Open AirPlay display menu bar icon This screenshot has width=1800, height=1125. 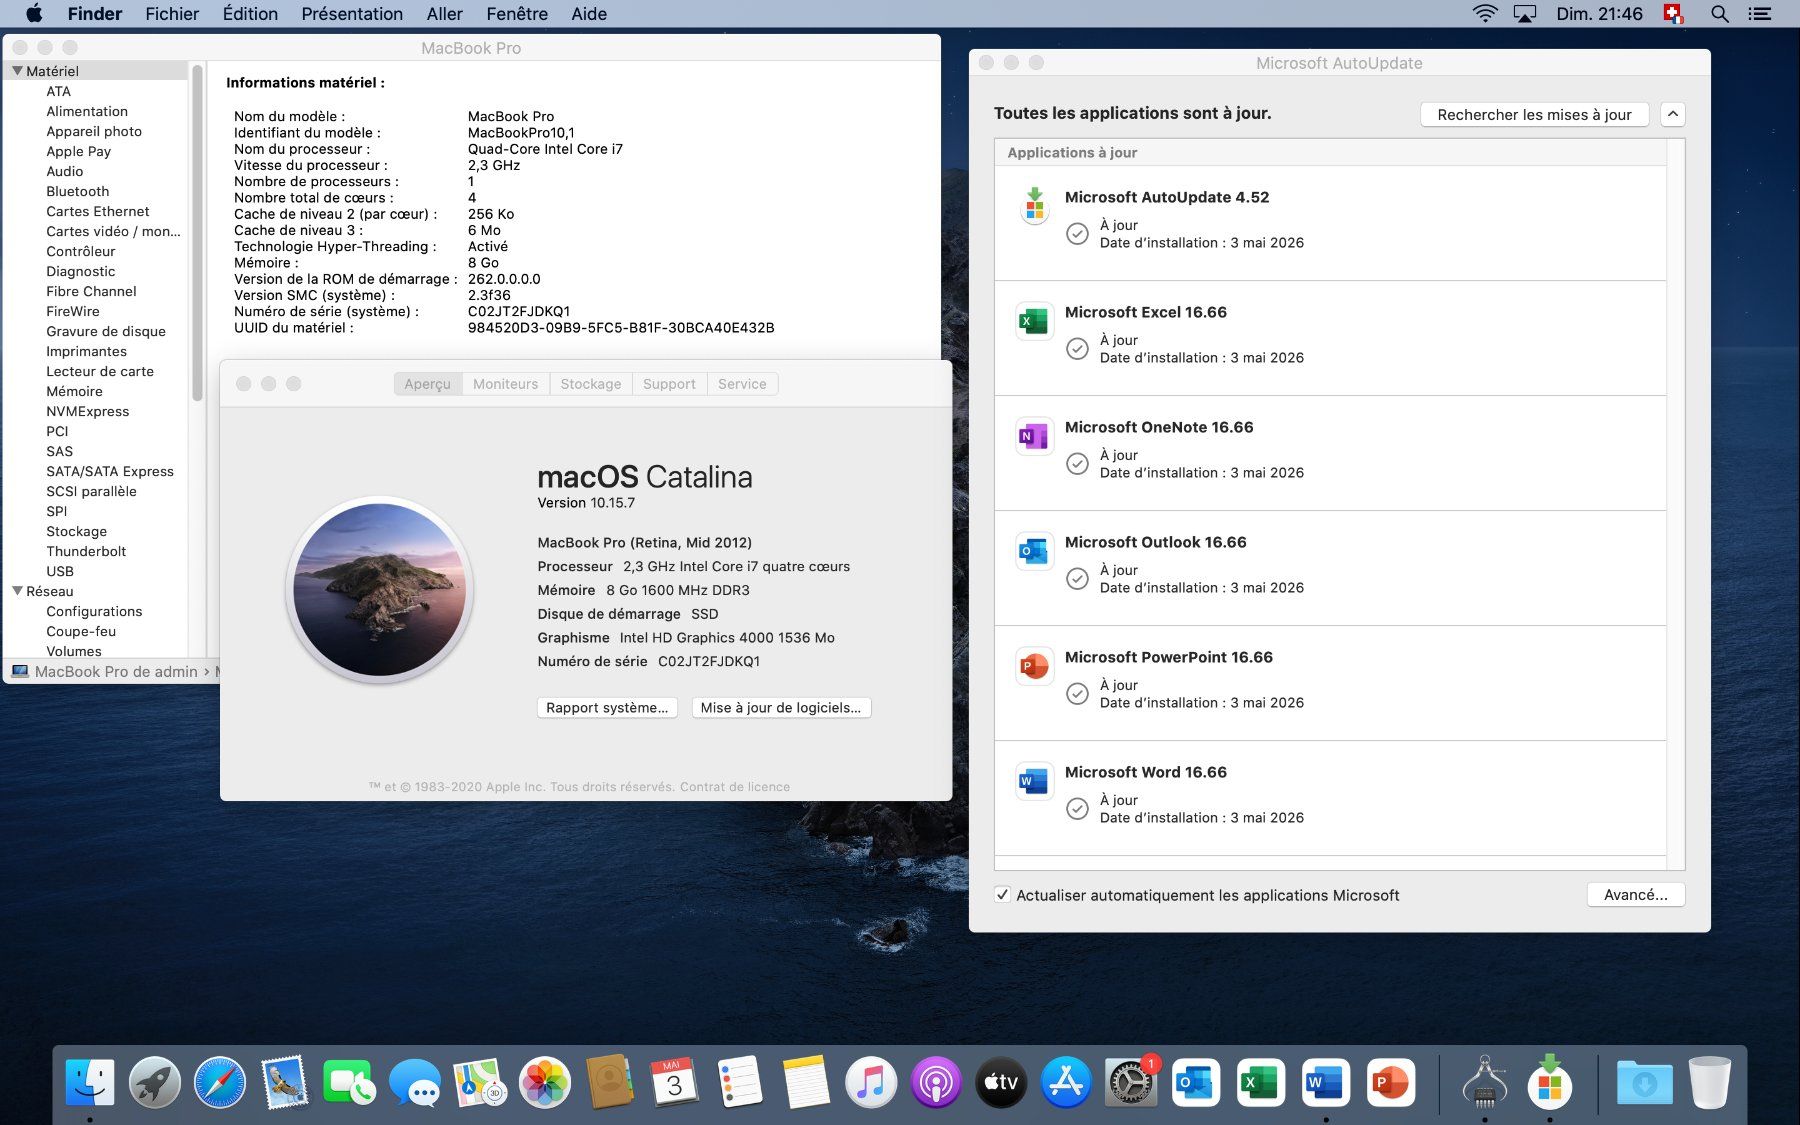[1525, 14]
